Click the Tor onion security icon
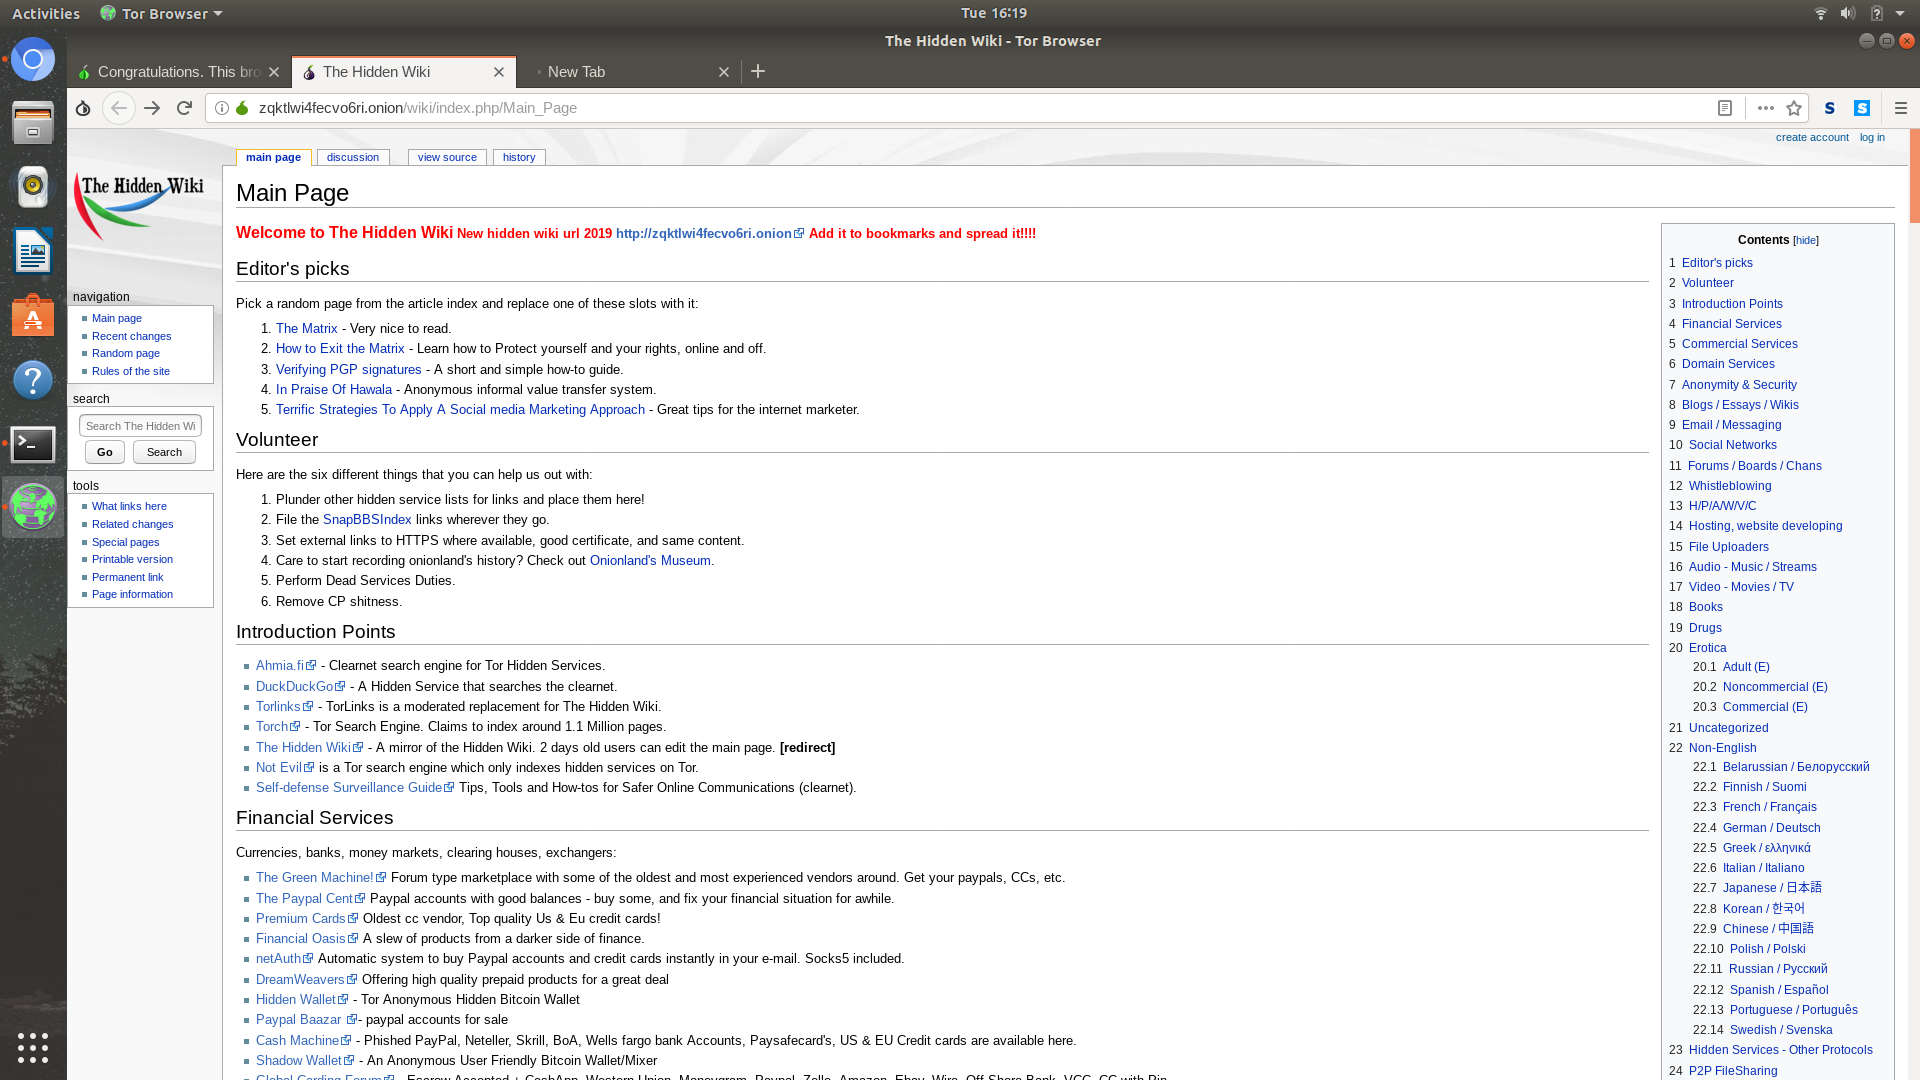The image size is (1920, 1080). click(83, 108)
